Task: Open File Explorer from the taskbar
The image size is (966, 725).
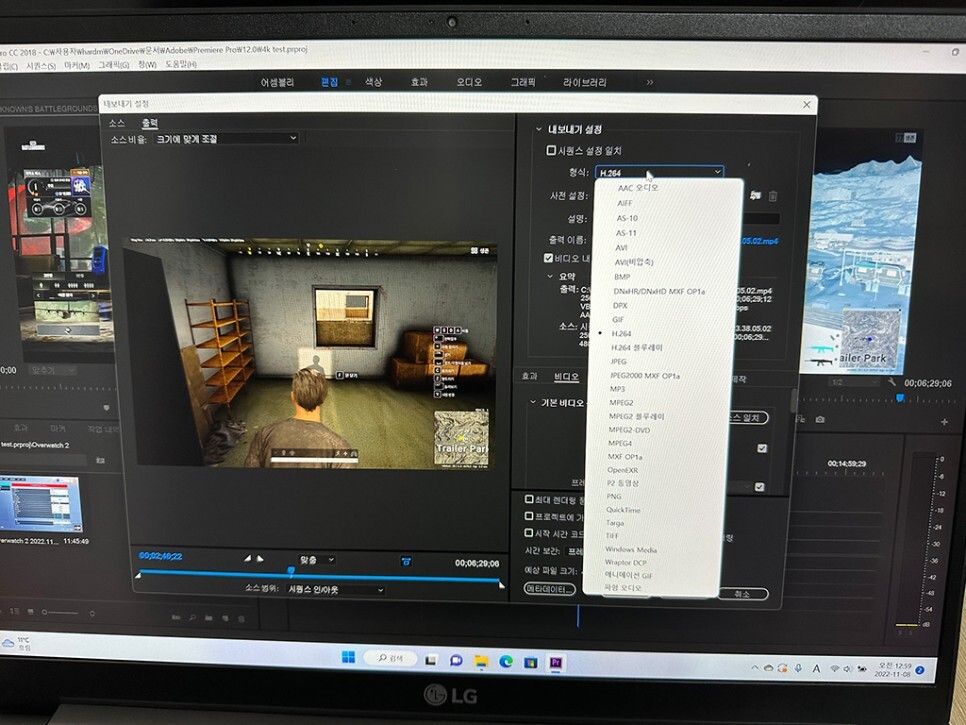Action: pos(481,662)
